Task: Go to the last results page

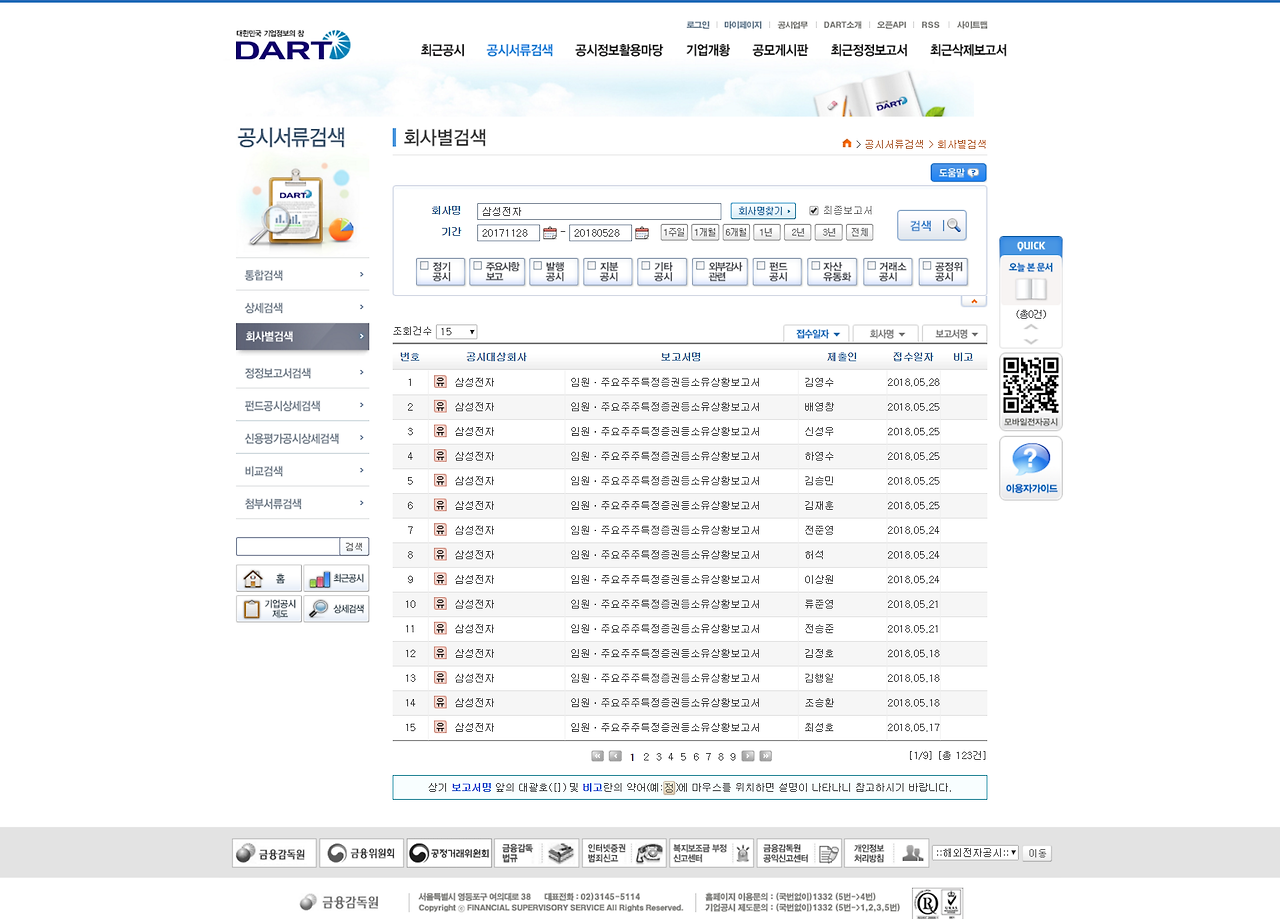Action: tap(765, 756)
